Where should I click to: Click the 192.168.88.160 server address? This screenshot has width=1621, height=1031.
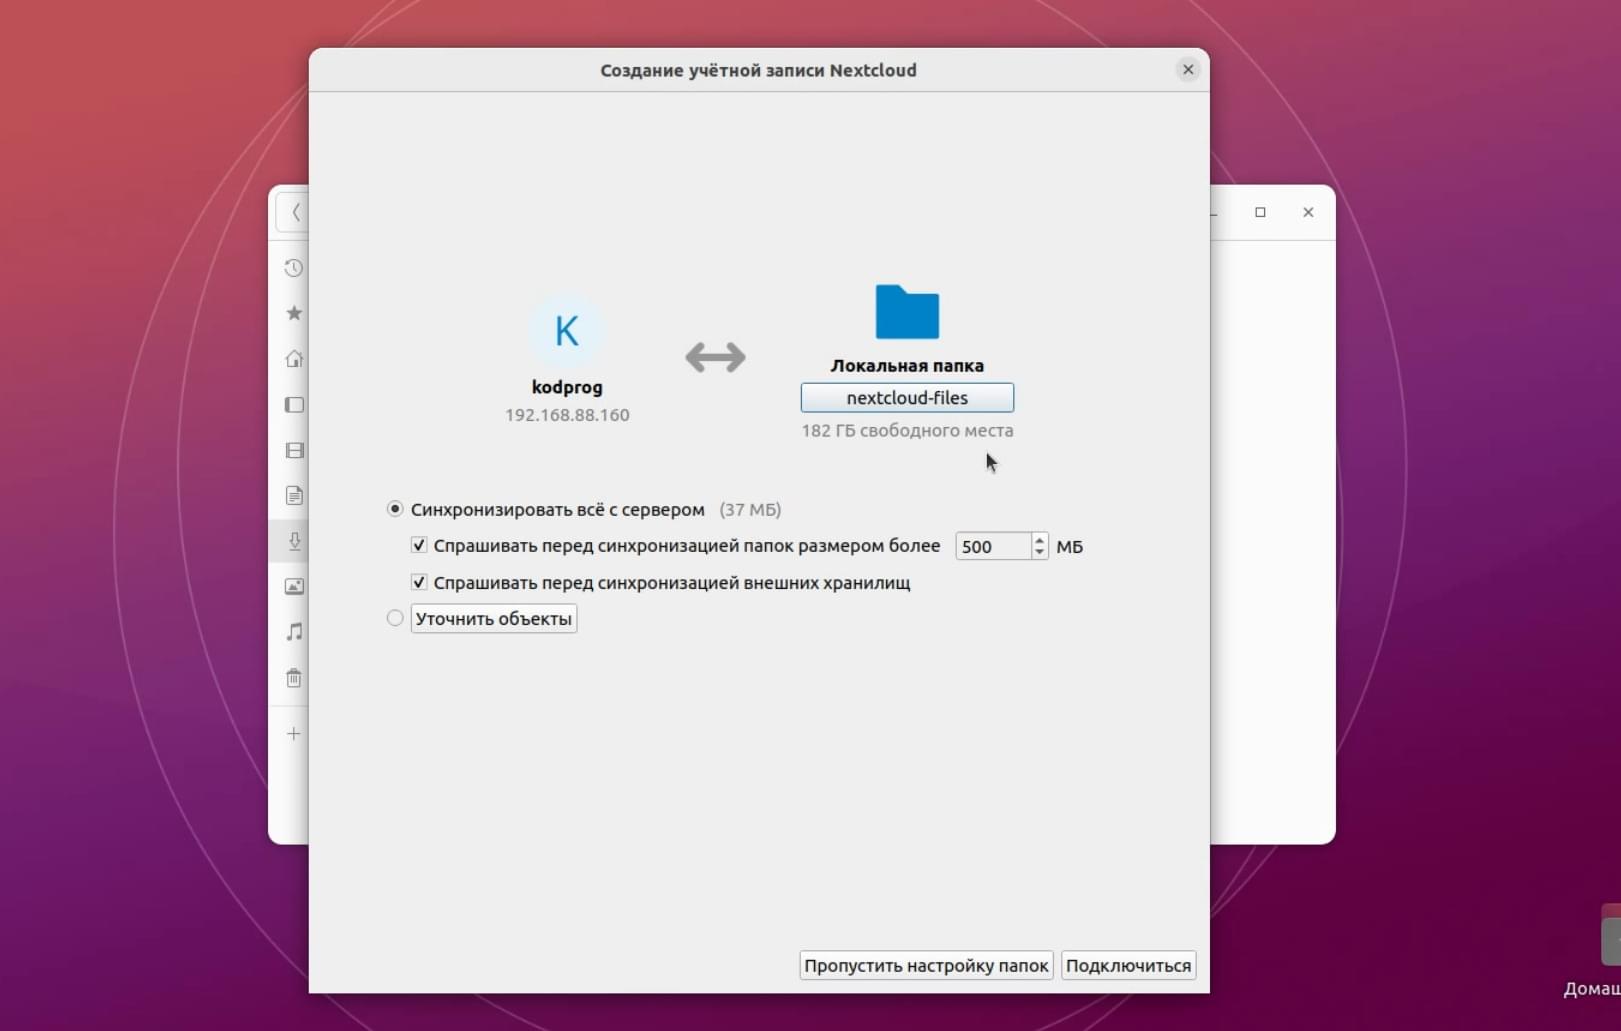coord(567,415)
